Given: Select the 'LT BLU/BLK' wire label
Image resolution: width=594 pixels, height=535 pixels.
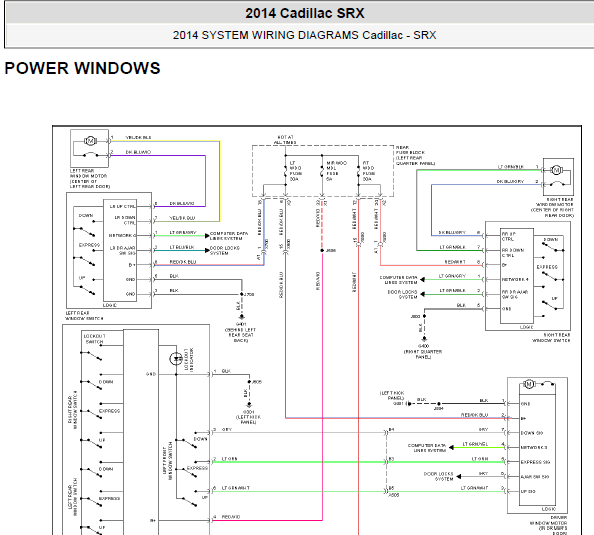Looking at the screenshot, I should 182,247.
